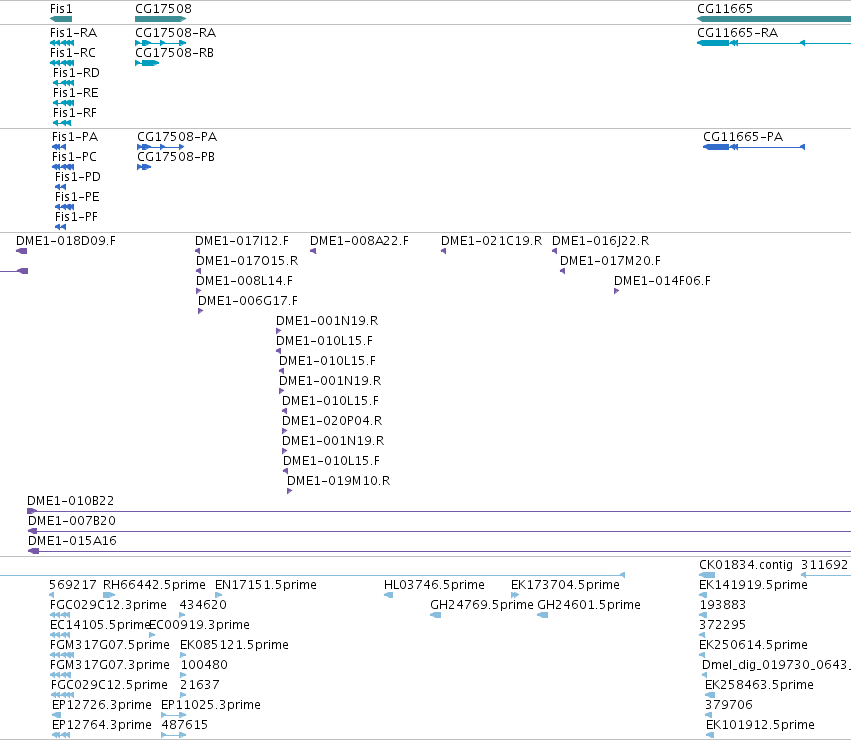This screenshot has width=851, height=740.
Task: Open the RH66442.5prime EST label
Action: [154, 585]
